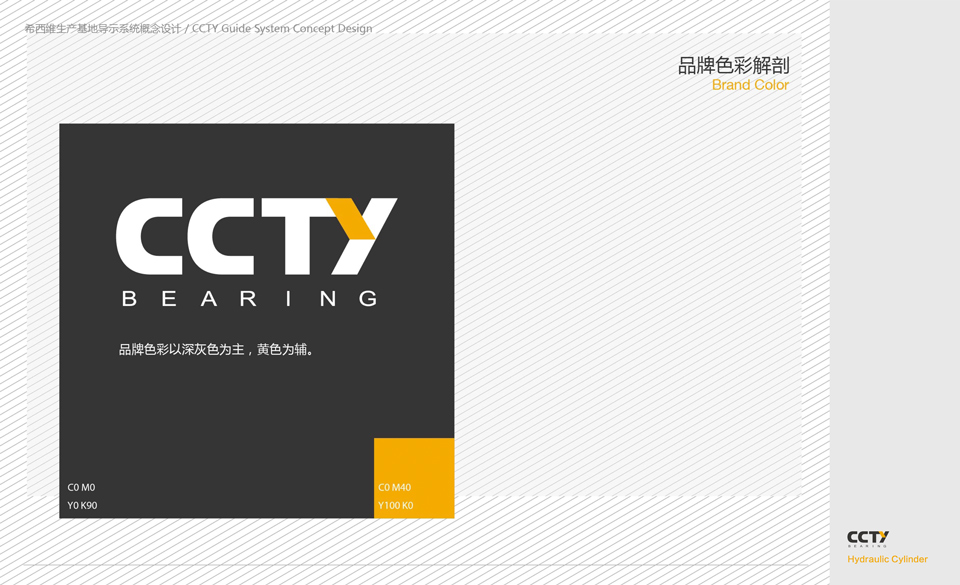The height and width of the screenshot is (585, 960).
Task: Select the letter B in the BEARING wordmark
Action: click(x=128, y=298)
